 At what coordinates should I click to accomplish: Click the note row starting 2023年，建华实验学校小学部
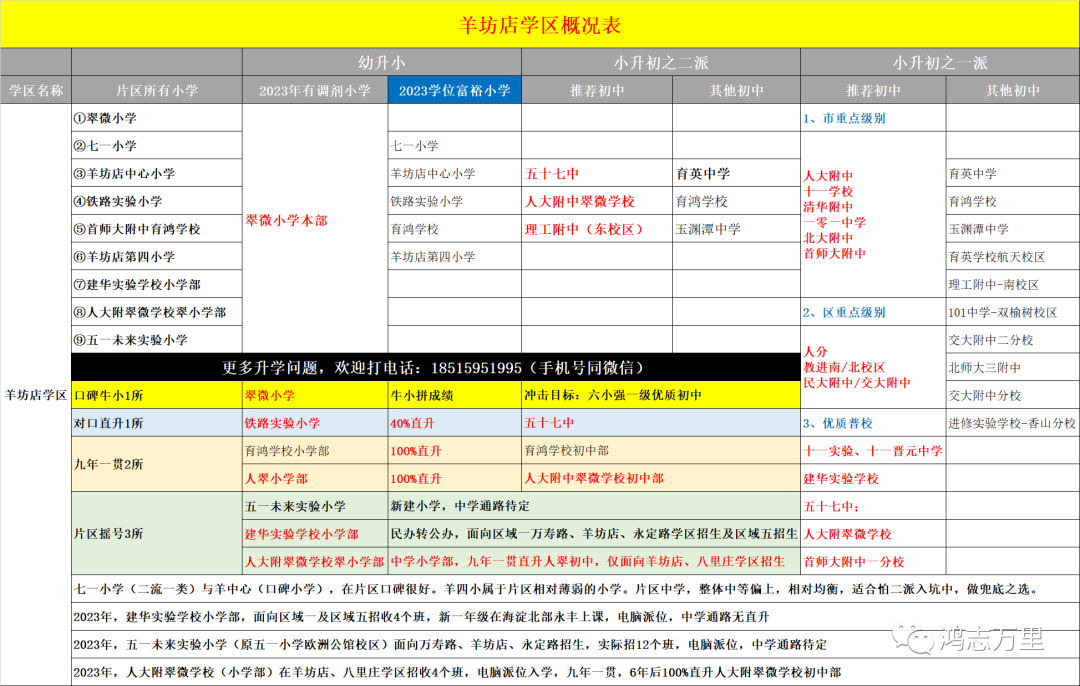[x=575, y=616]
